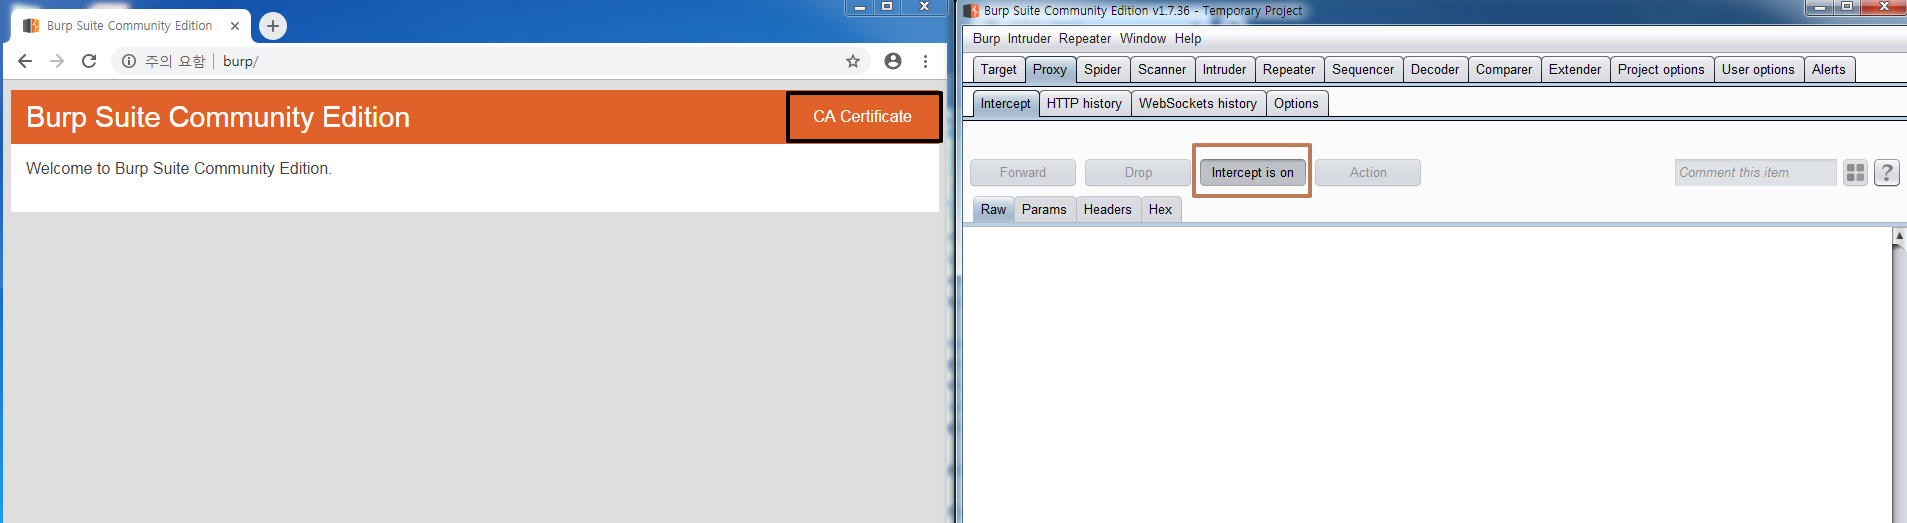Go back in the Chrome browser

25,61
